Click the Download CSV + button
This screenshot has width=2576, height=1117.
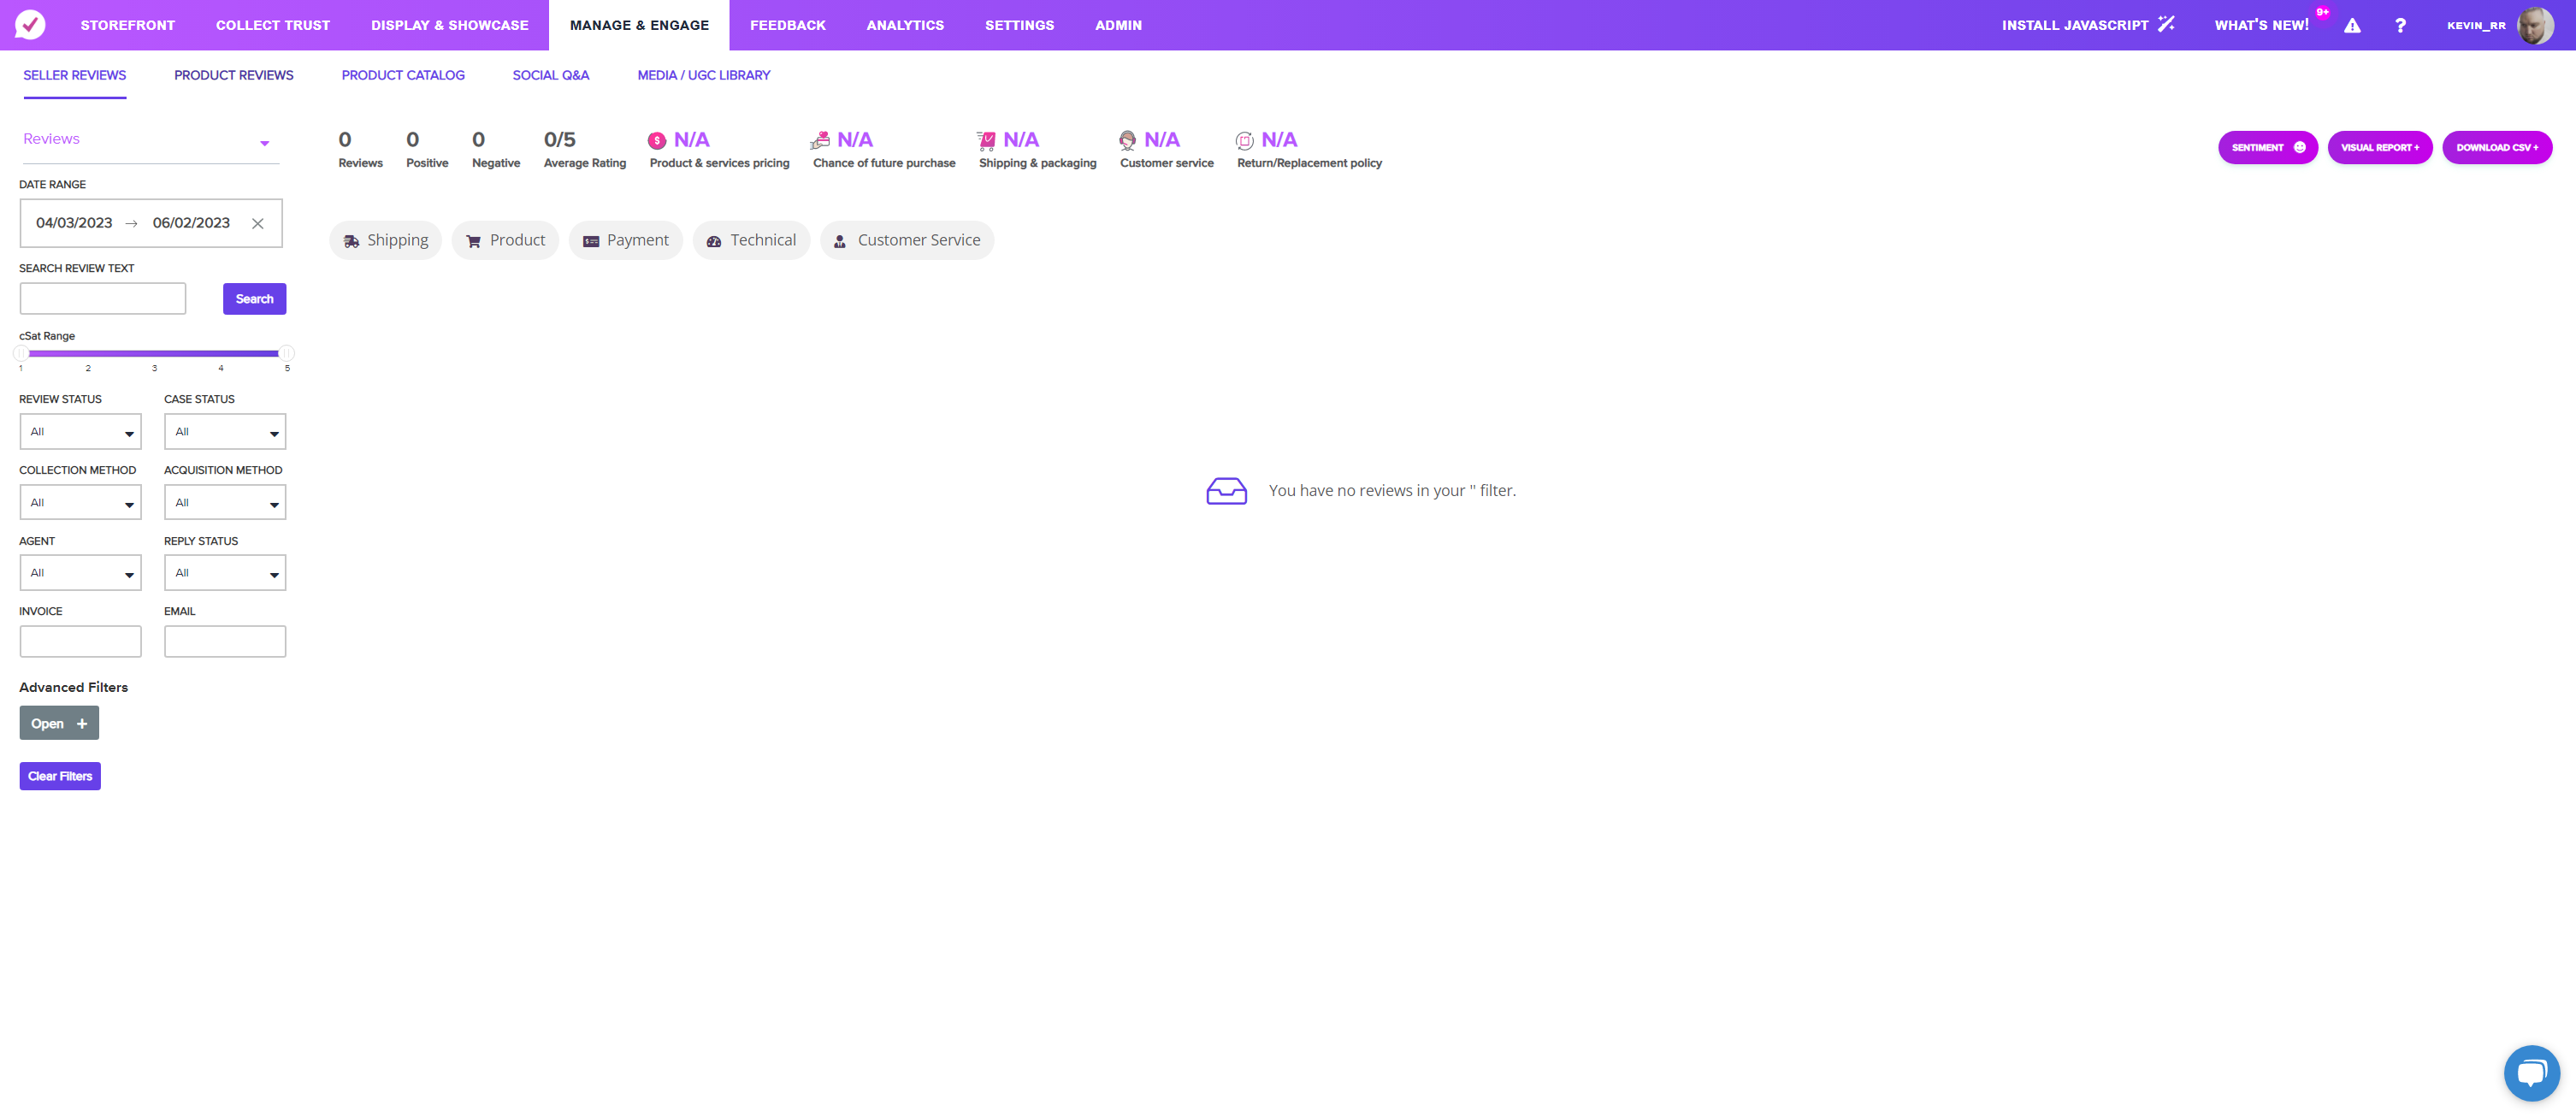coord(2497,147)
